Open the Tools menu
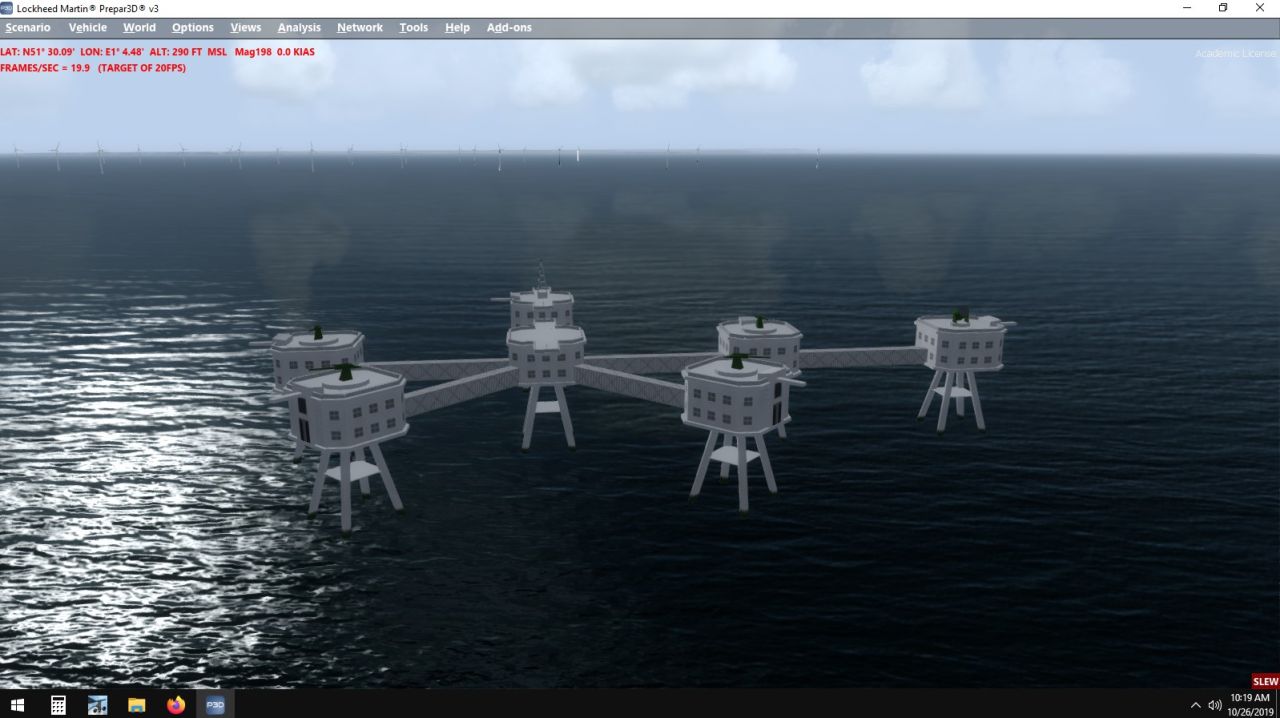Screen dimensions: 1280x718 pos(413,28)
